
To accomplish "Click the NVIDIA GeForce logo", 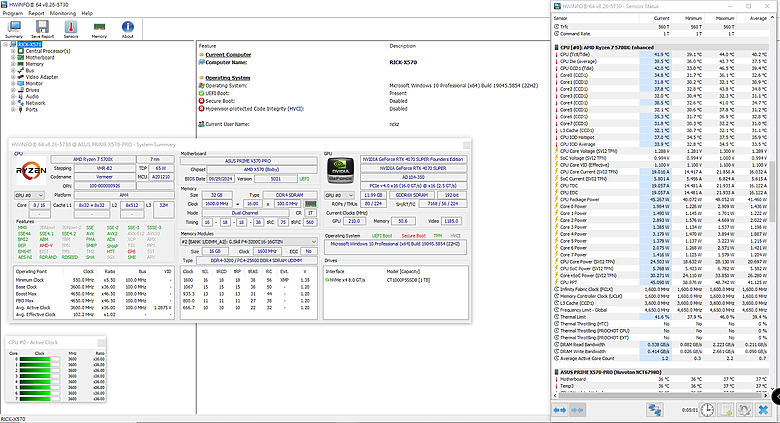I will [340, 170].
